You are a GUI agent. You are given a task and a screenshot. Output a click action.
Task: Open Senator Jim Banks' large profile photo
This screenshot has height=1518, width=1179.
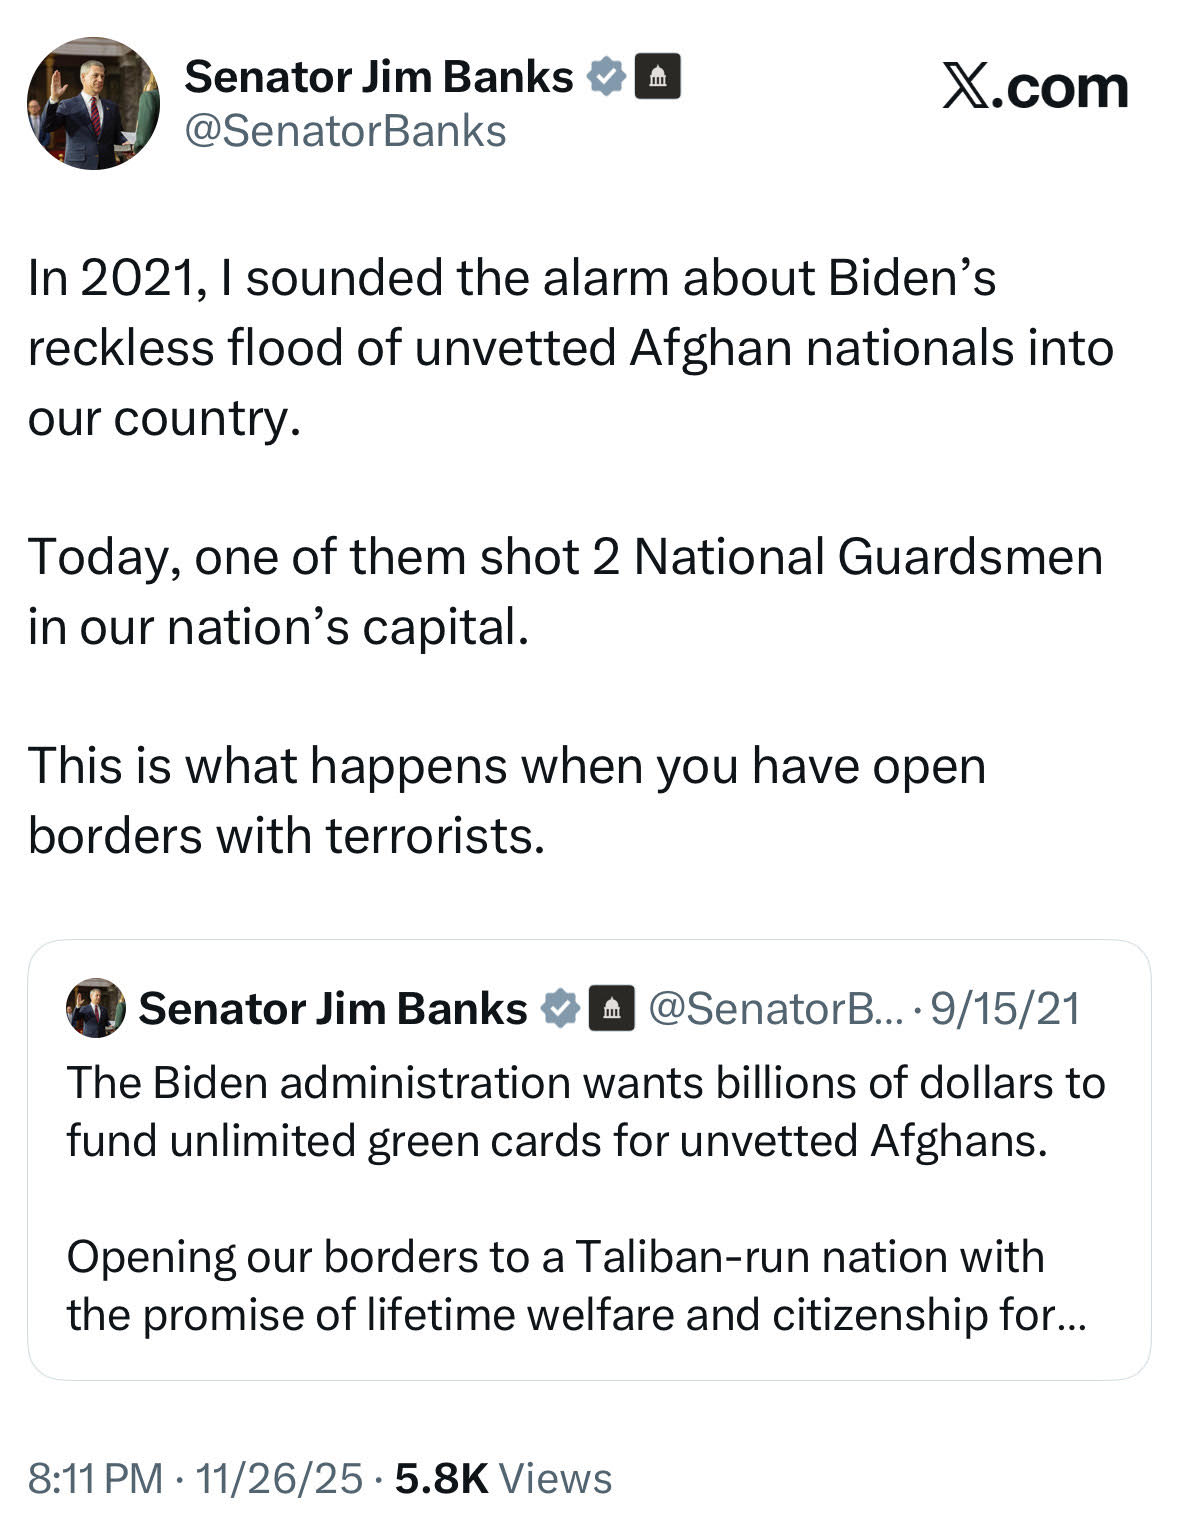coord(93,104)
